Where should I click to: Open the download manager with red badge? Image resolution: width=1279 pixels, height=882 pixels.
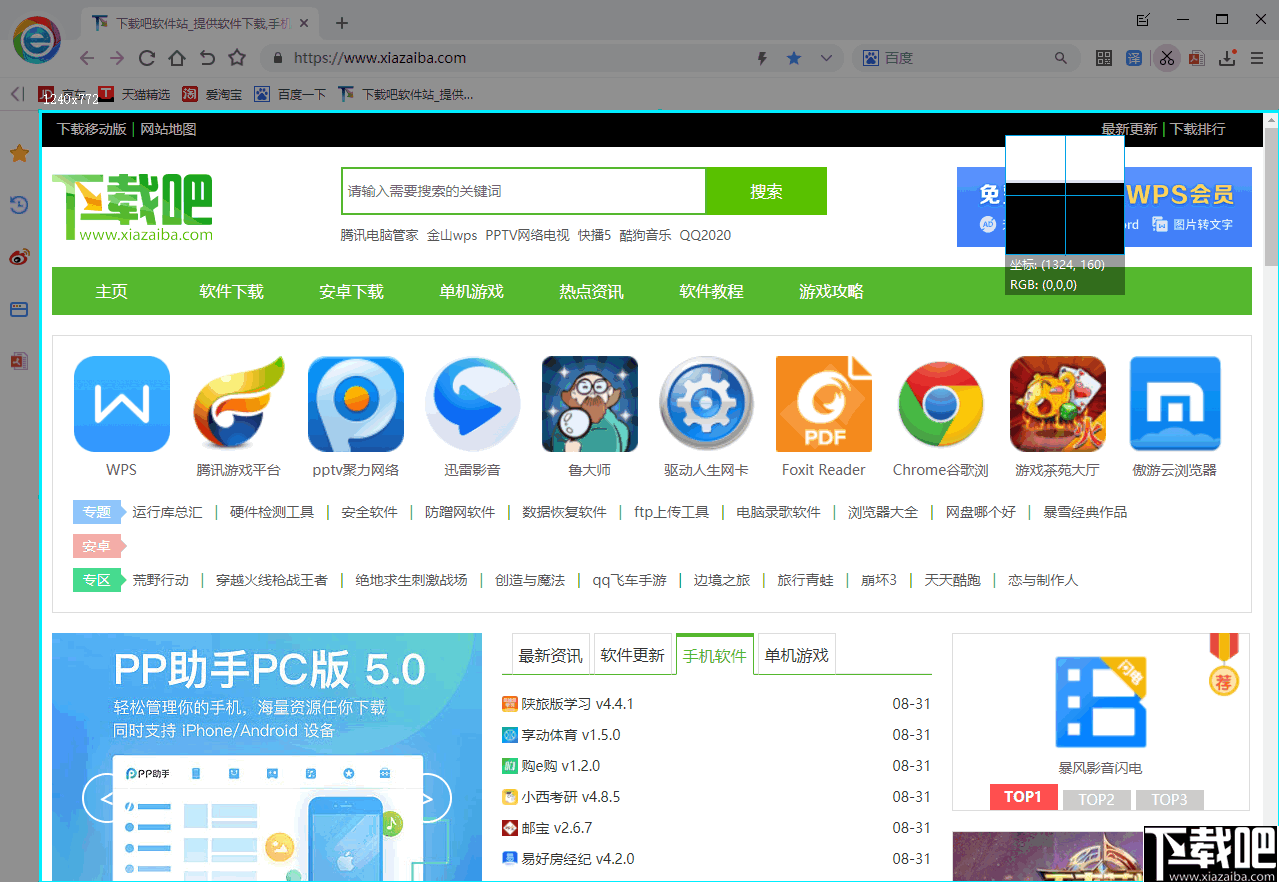click(x=1227, y=59)
